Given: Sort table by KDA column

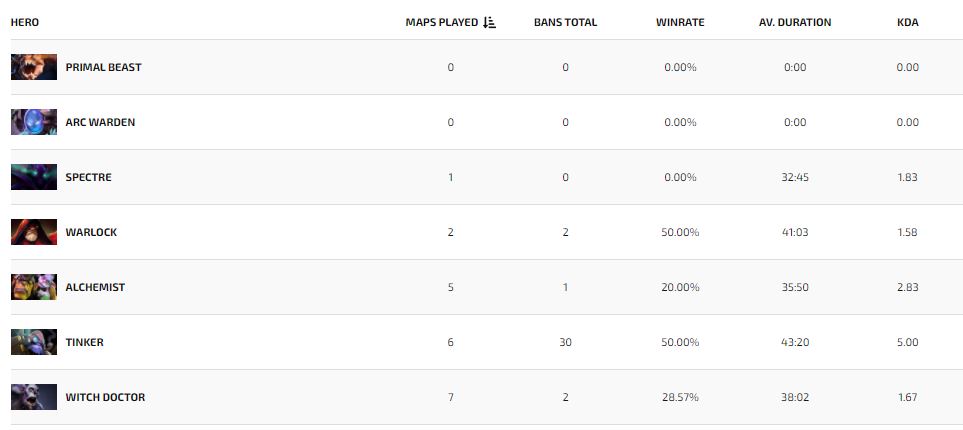Looking at the screenshot, I should [x=907, y=22].
